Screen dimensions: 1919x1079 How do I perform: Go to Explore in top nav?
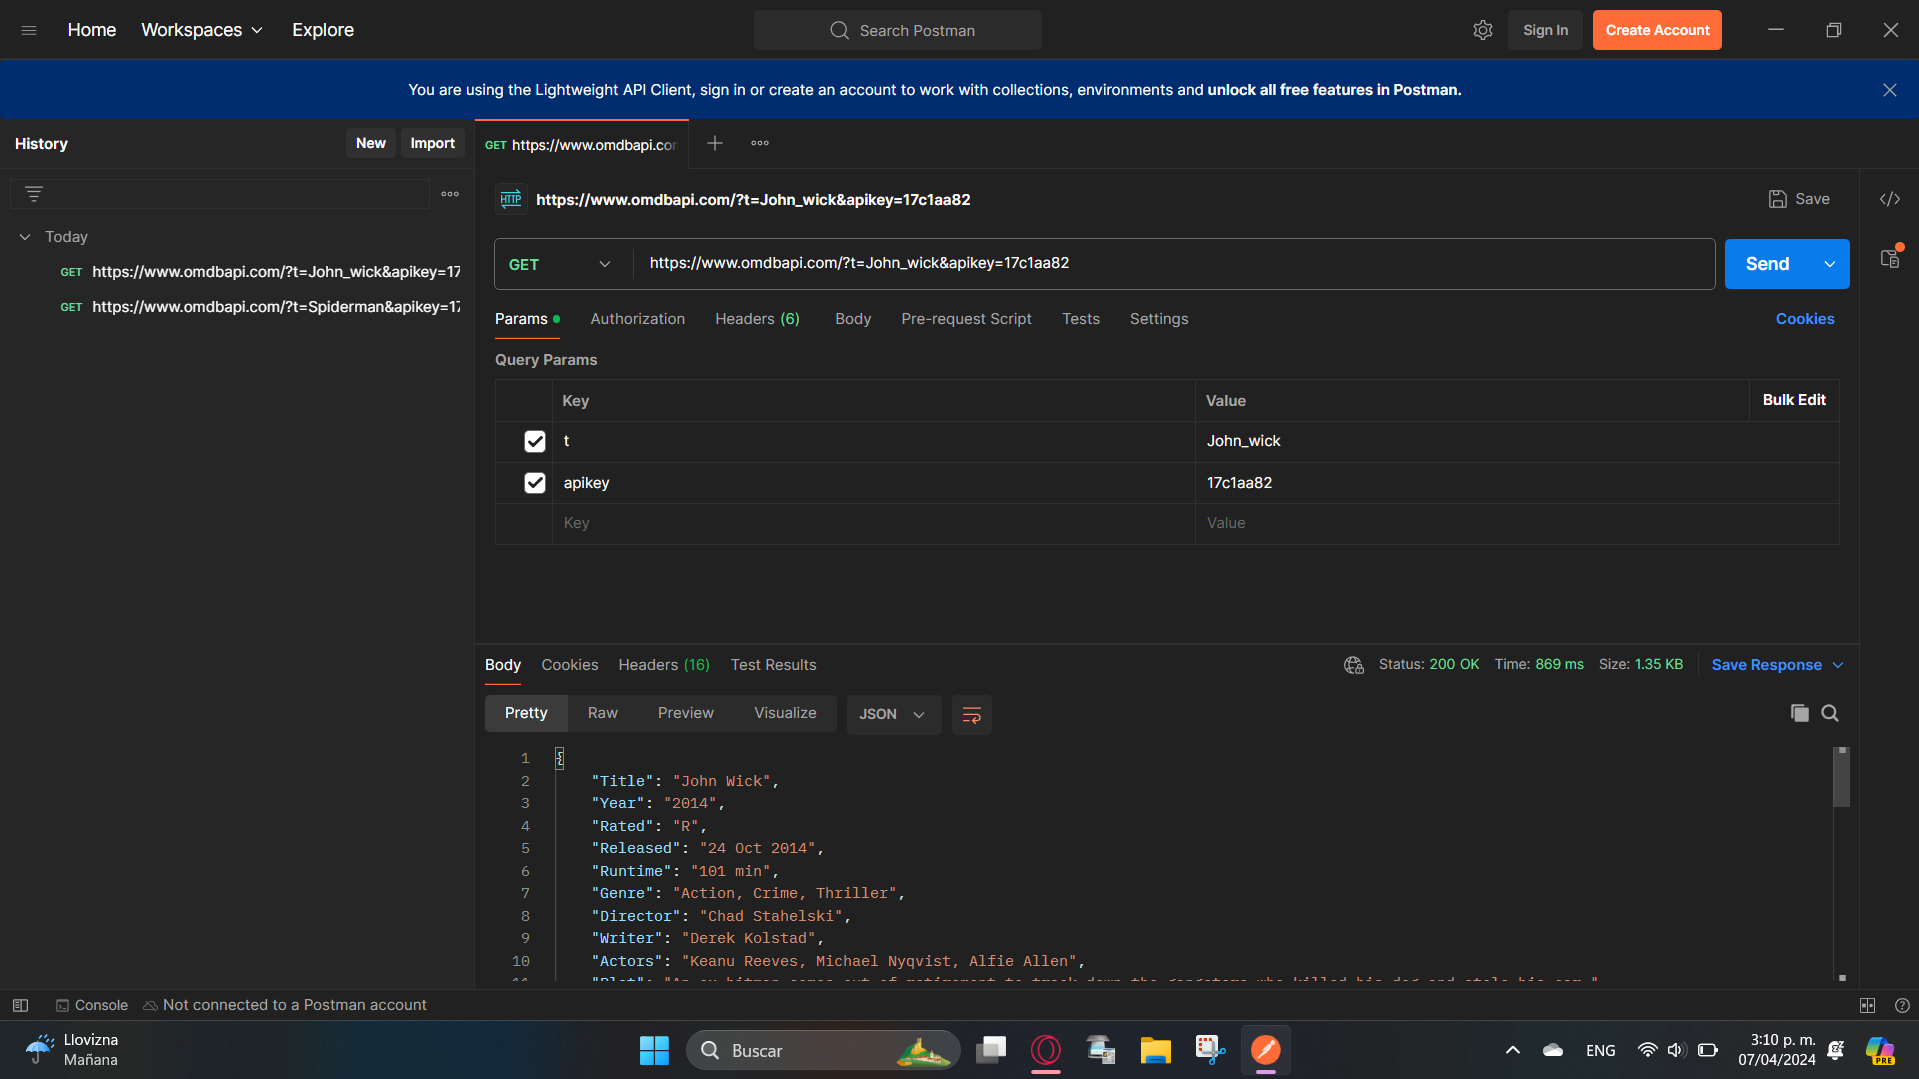(323, 30)
